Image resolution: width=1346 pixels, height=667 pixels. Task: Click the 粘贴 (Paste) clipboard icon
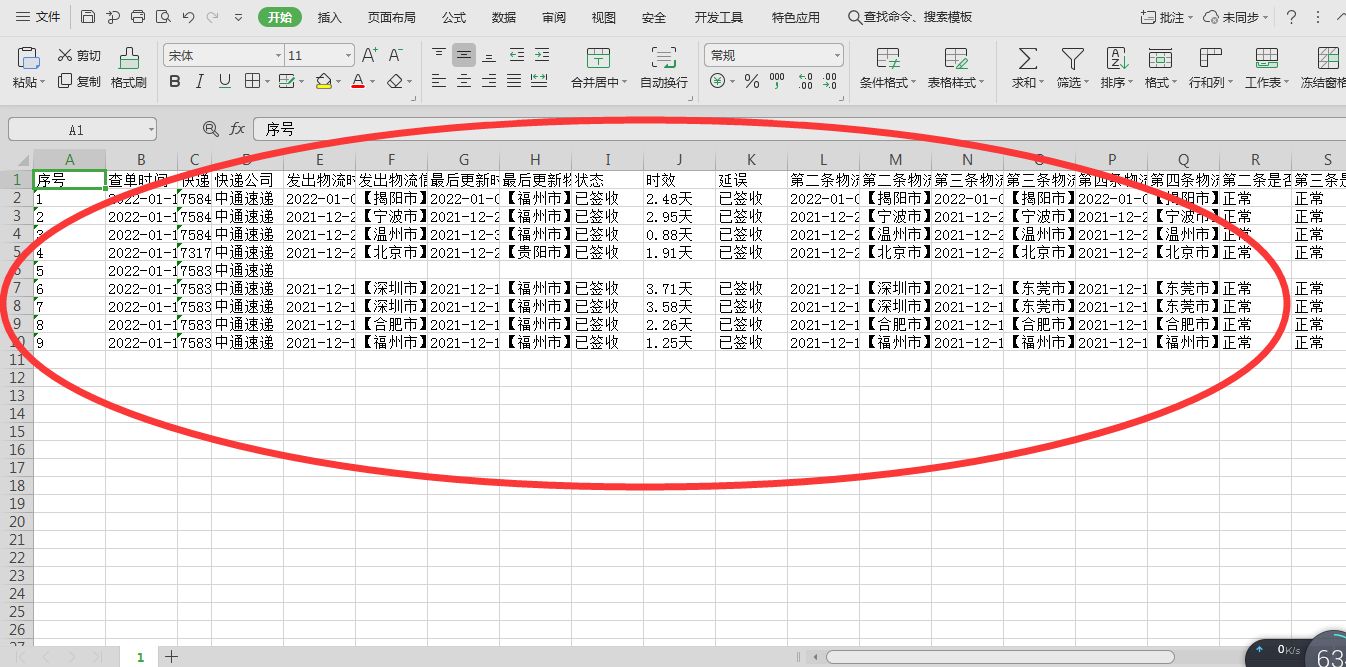tap(28, 59)
